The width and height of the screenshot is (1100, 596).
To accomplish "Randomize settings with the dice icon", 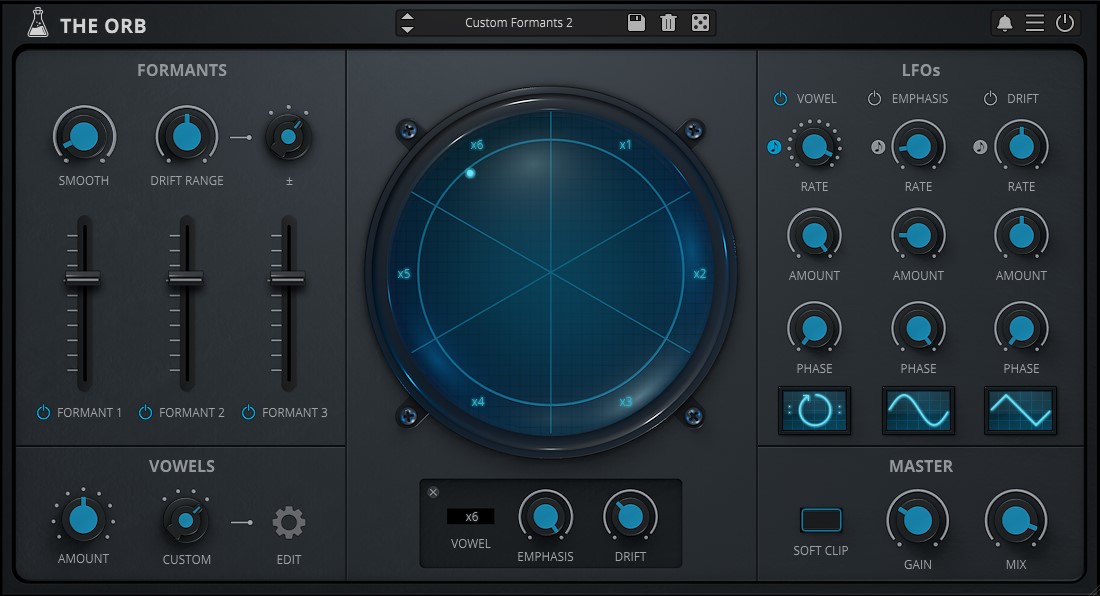I will (x=700, y=23).
